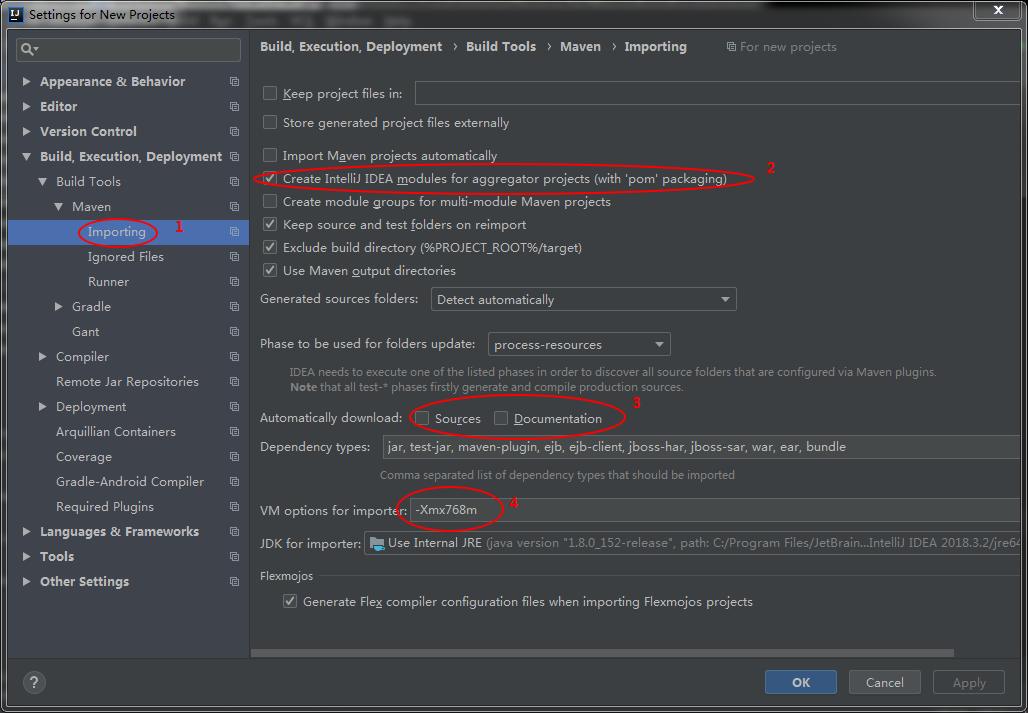This screenshot has width=1028, height=713.
Task: Open Phase for folders update dropdown
Action: point(579,344)
